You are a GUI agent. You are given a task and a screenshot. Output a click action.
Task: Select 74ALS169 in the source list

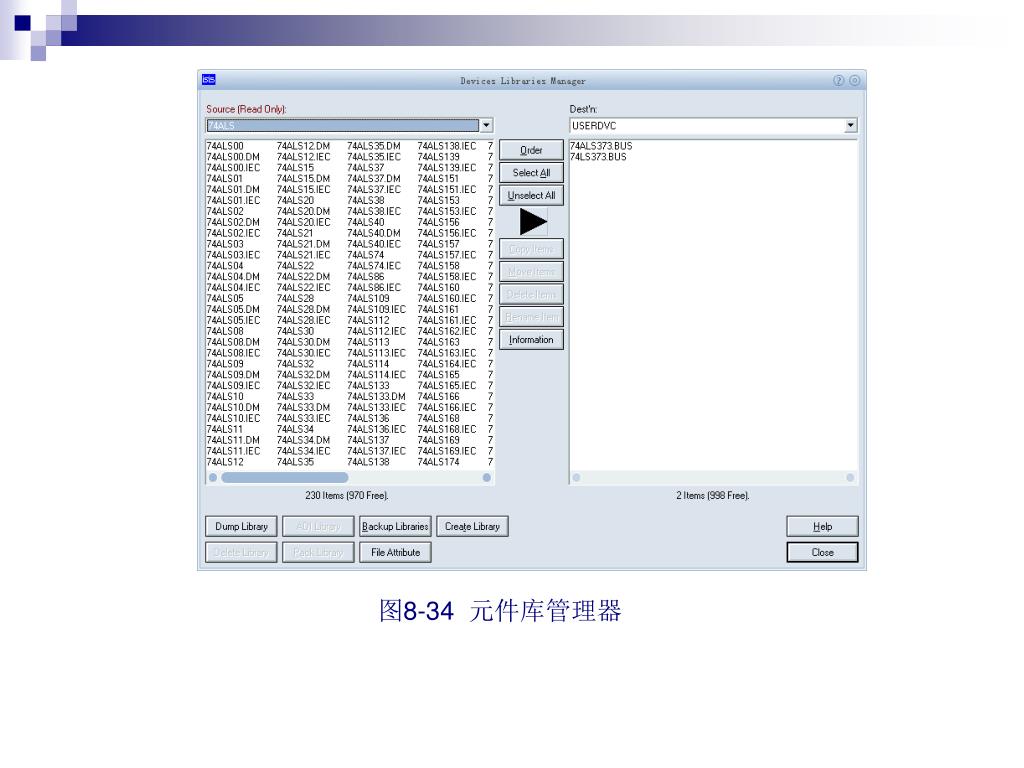(x=439, y=440)
